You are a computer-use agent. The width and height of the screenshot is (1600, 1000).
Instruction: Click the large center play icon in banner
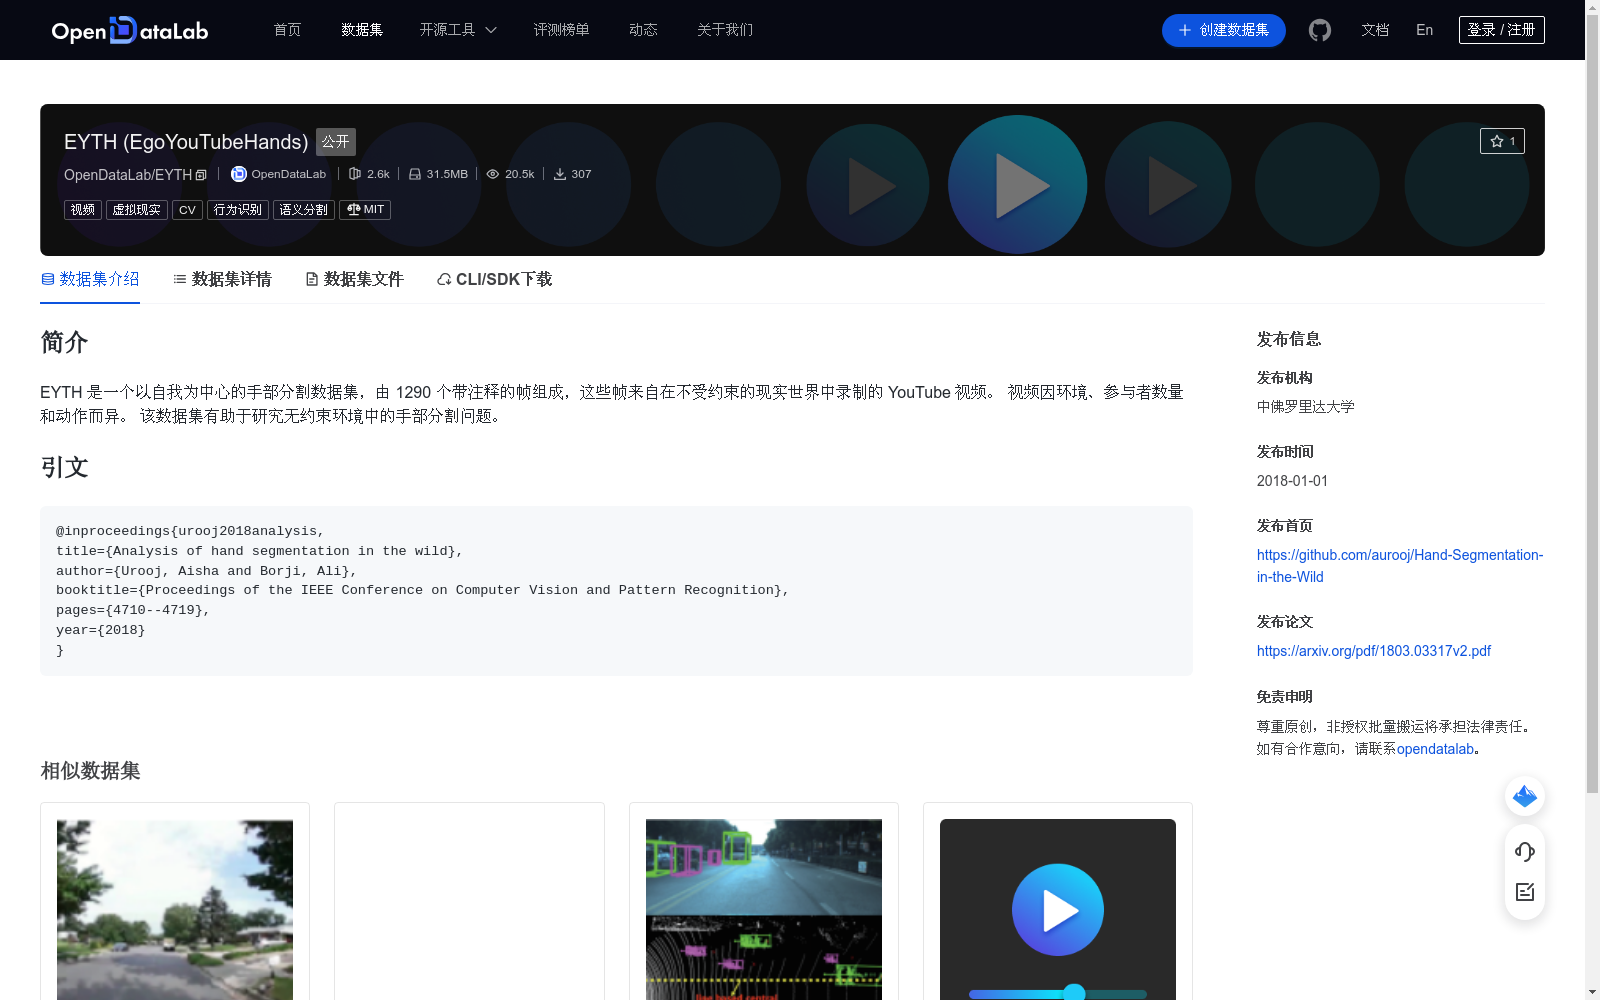click(1018, 185)
